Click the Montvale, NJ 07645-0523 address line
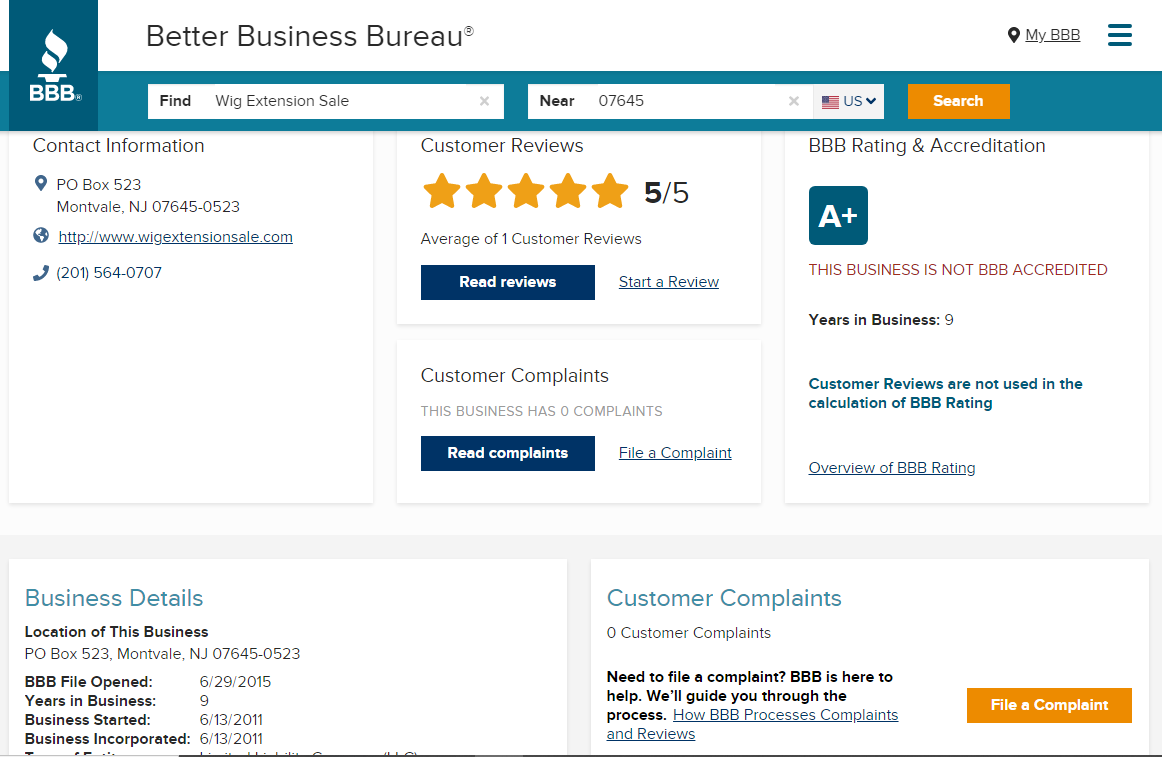This screenshot has width=1162, height=757. 148,207
